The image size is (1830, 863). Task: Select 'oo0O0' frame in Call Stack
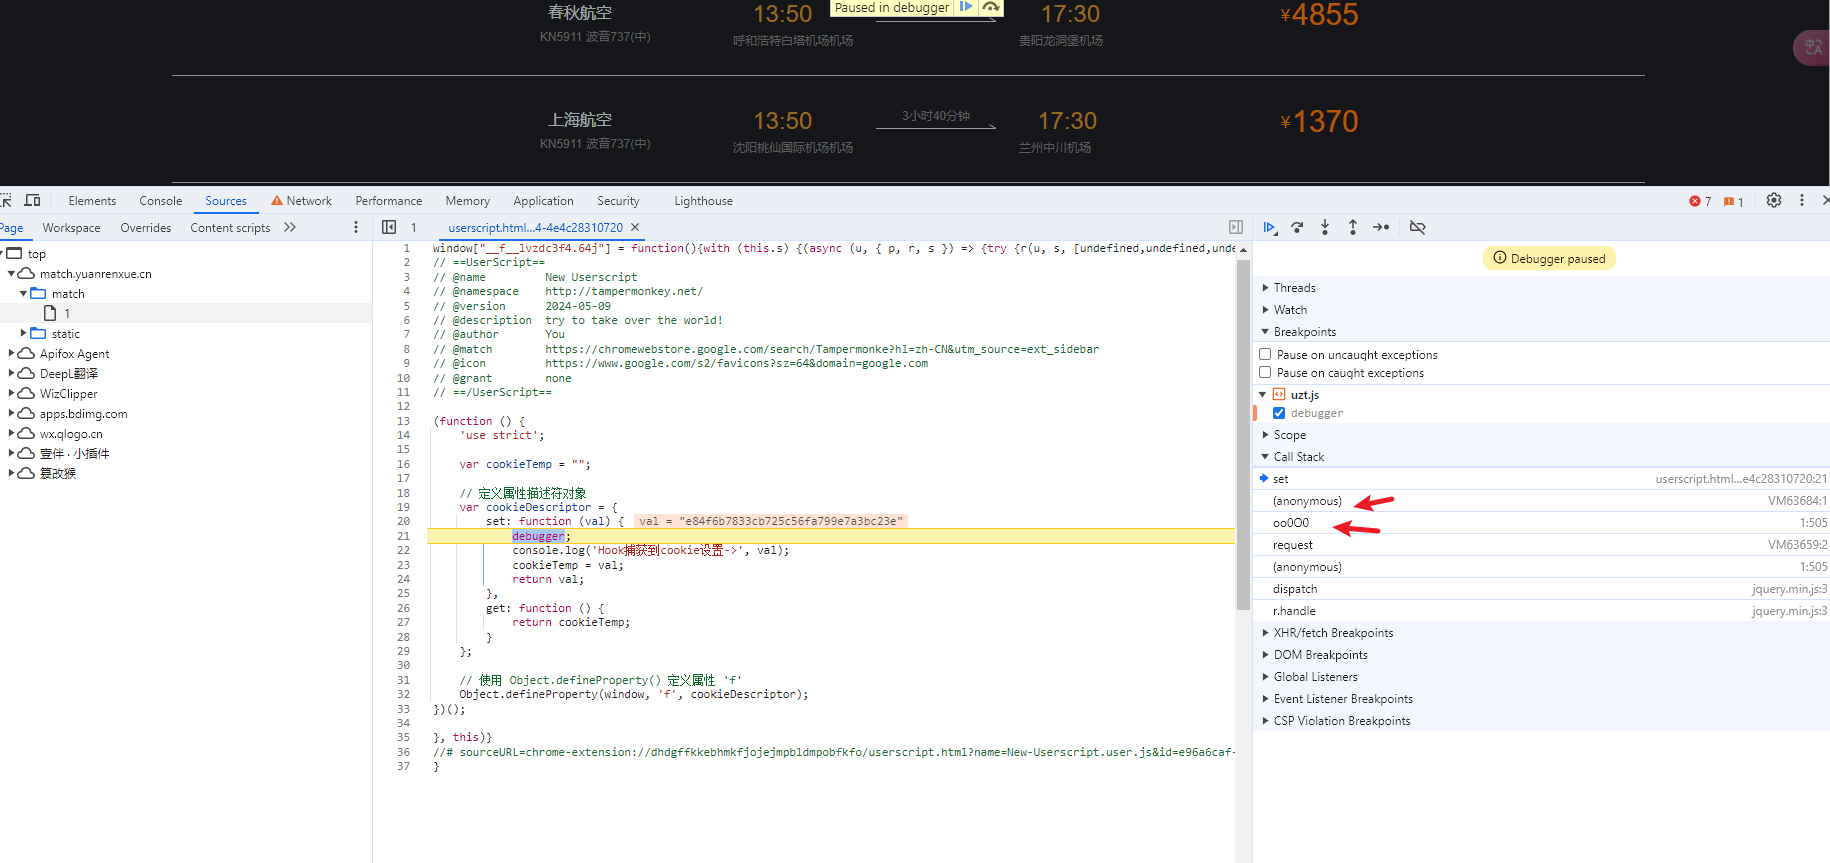tap(1541, 523)
